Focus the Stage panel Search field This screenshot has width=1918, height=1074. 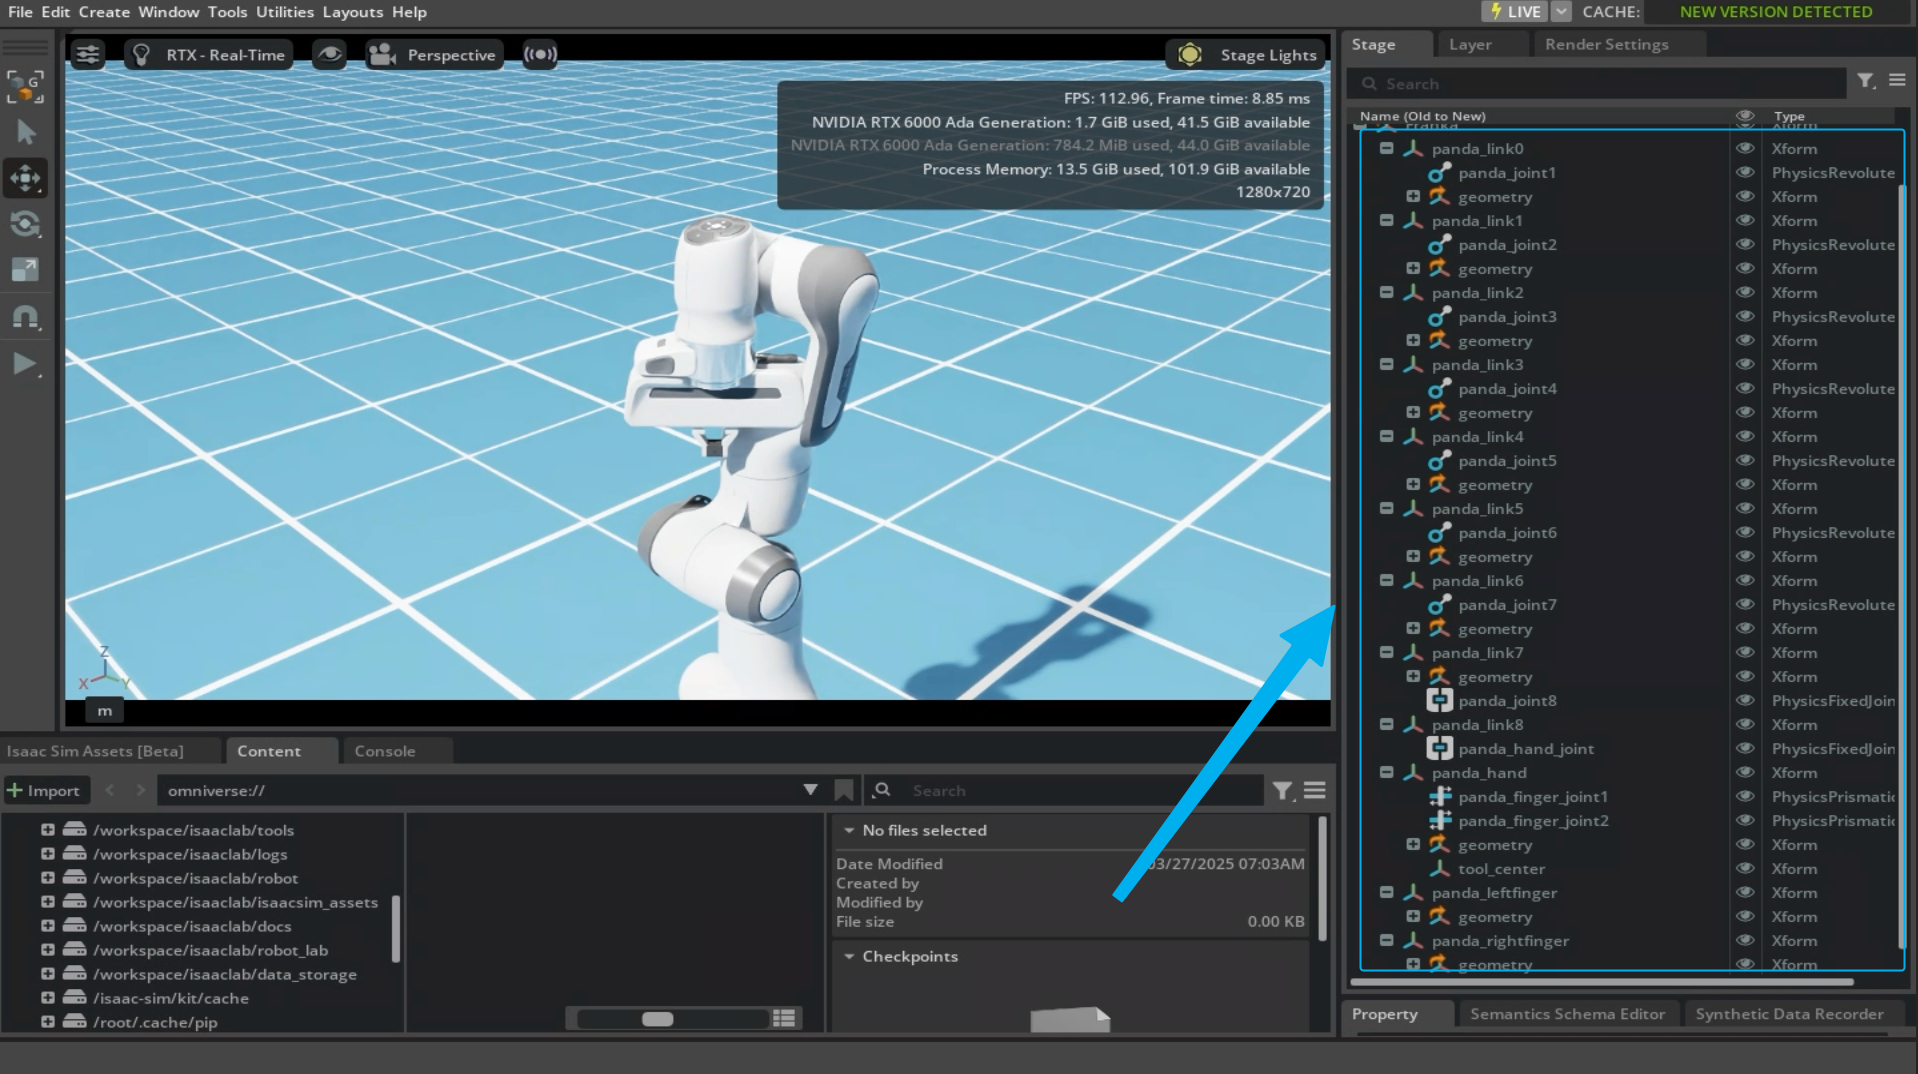pyautogui.click(x=1596, y=84)
